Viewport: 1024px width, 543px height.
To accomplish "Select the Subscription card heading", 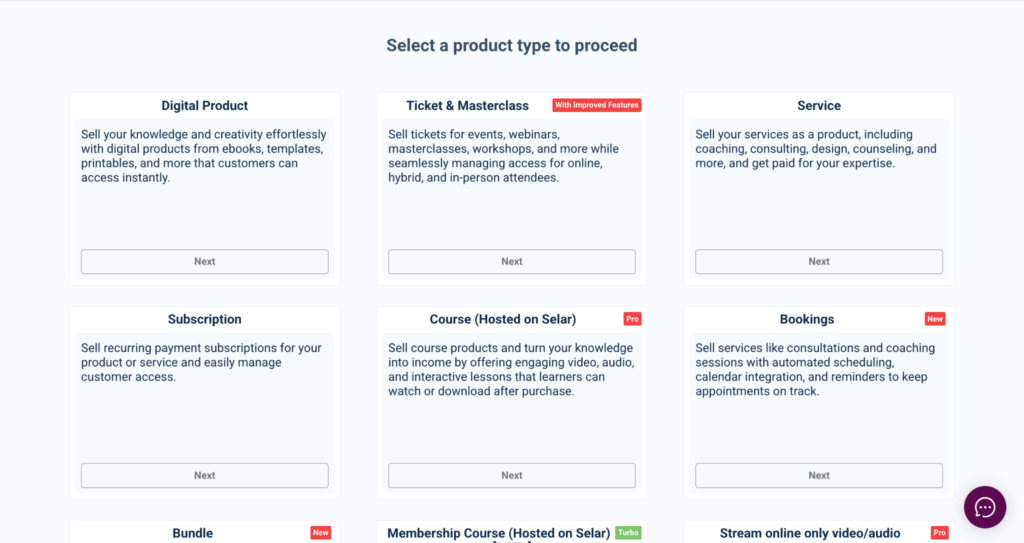I will click(x=204, y=320).
